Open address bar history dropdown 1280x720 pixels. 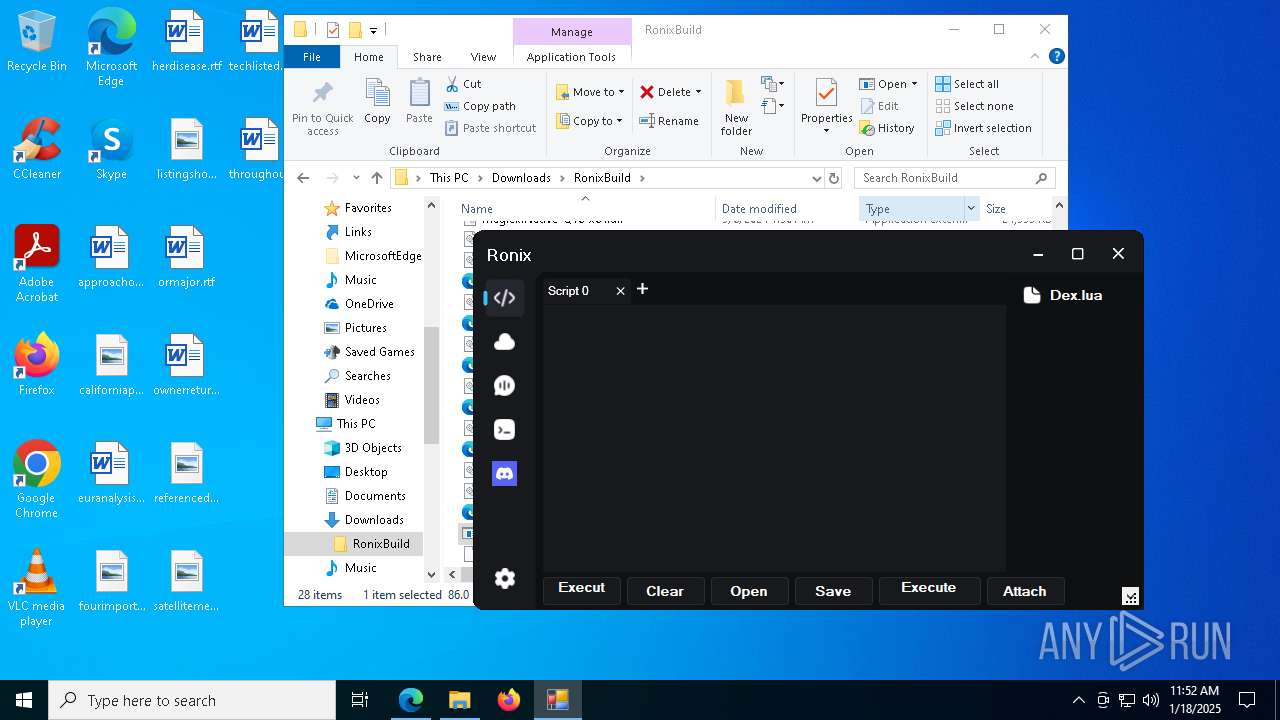(x=817, y=178)
